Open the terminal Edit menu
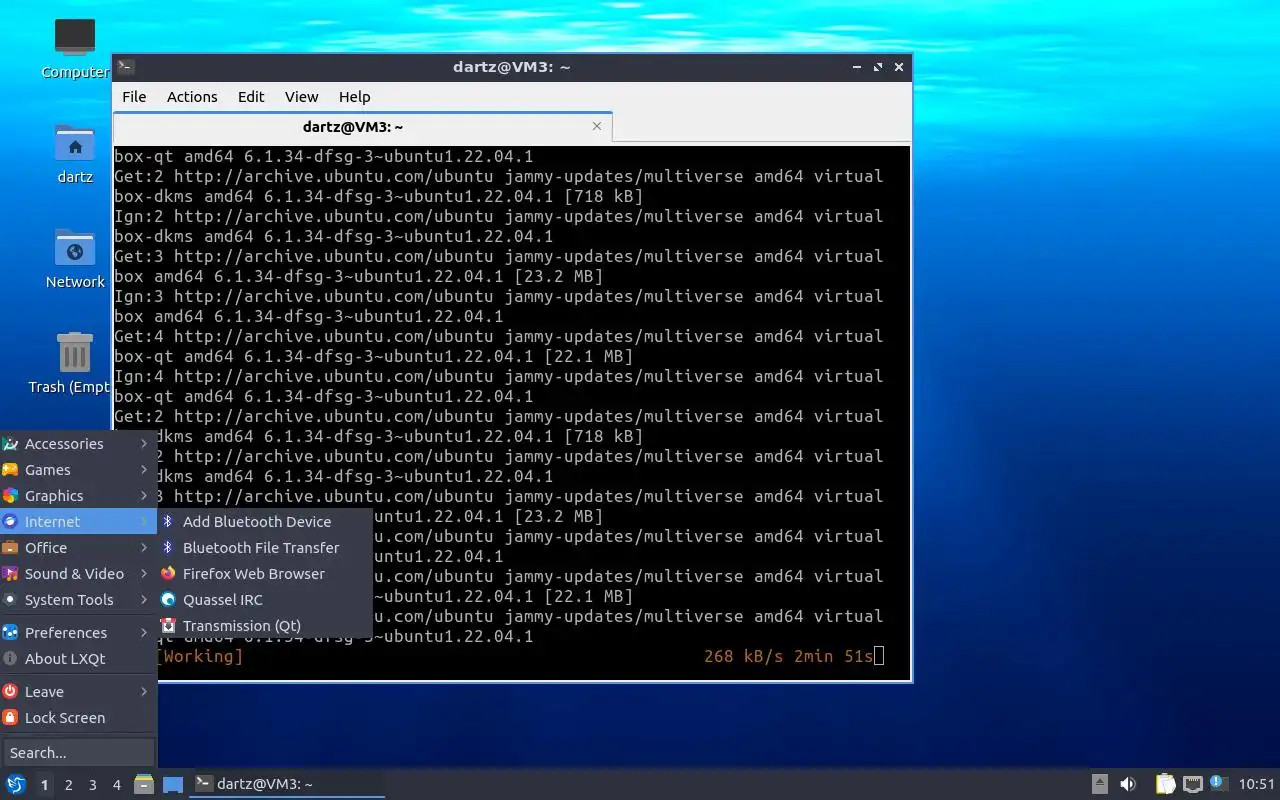 (x=251, y=97)
